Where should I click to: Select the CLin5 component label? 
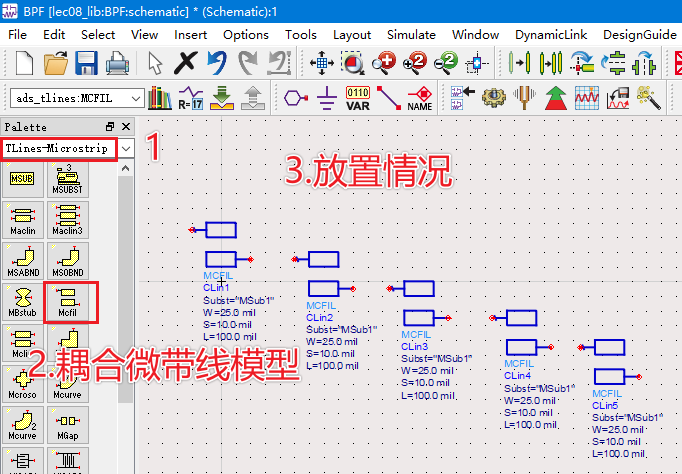(605, 405)
